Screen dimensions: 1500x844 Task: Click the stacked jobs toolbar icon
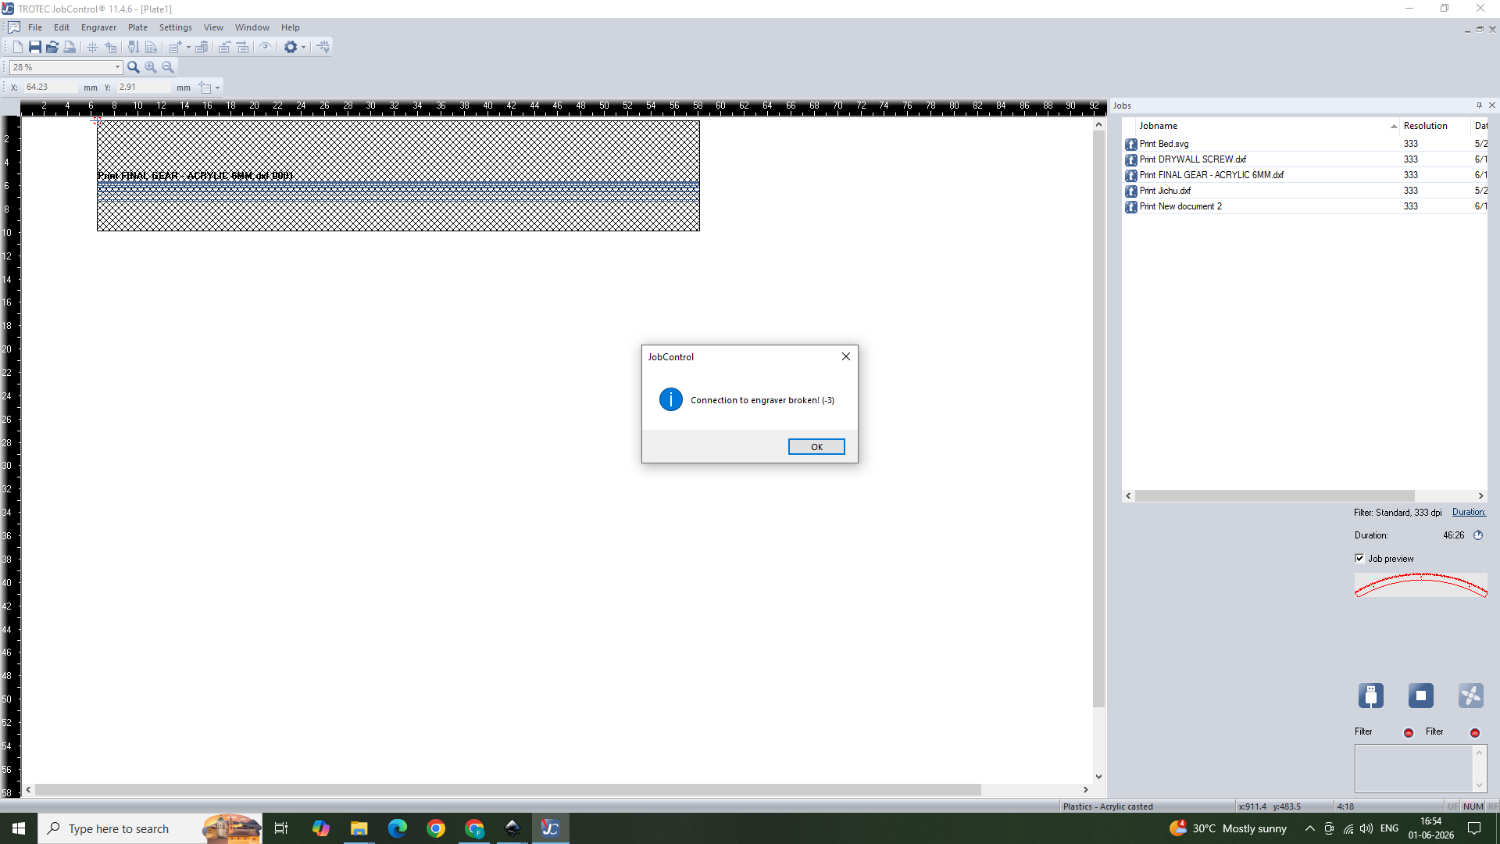pos(201,47)
